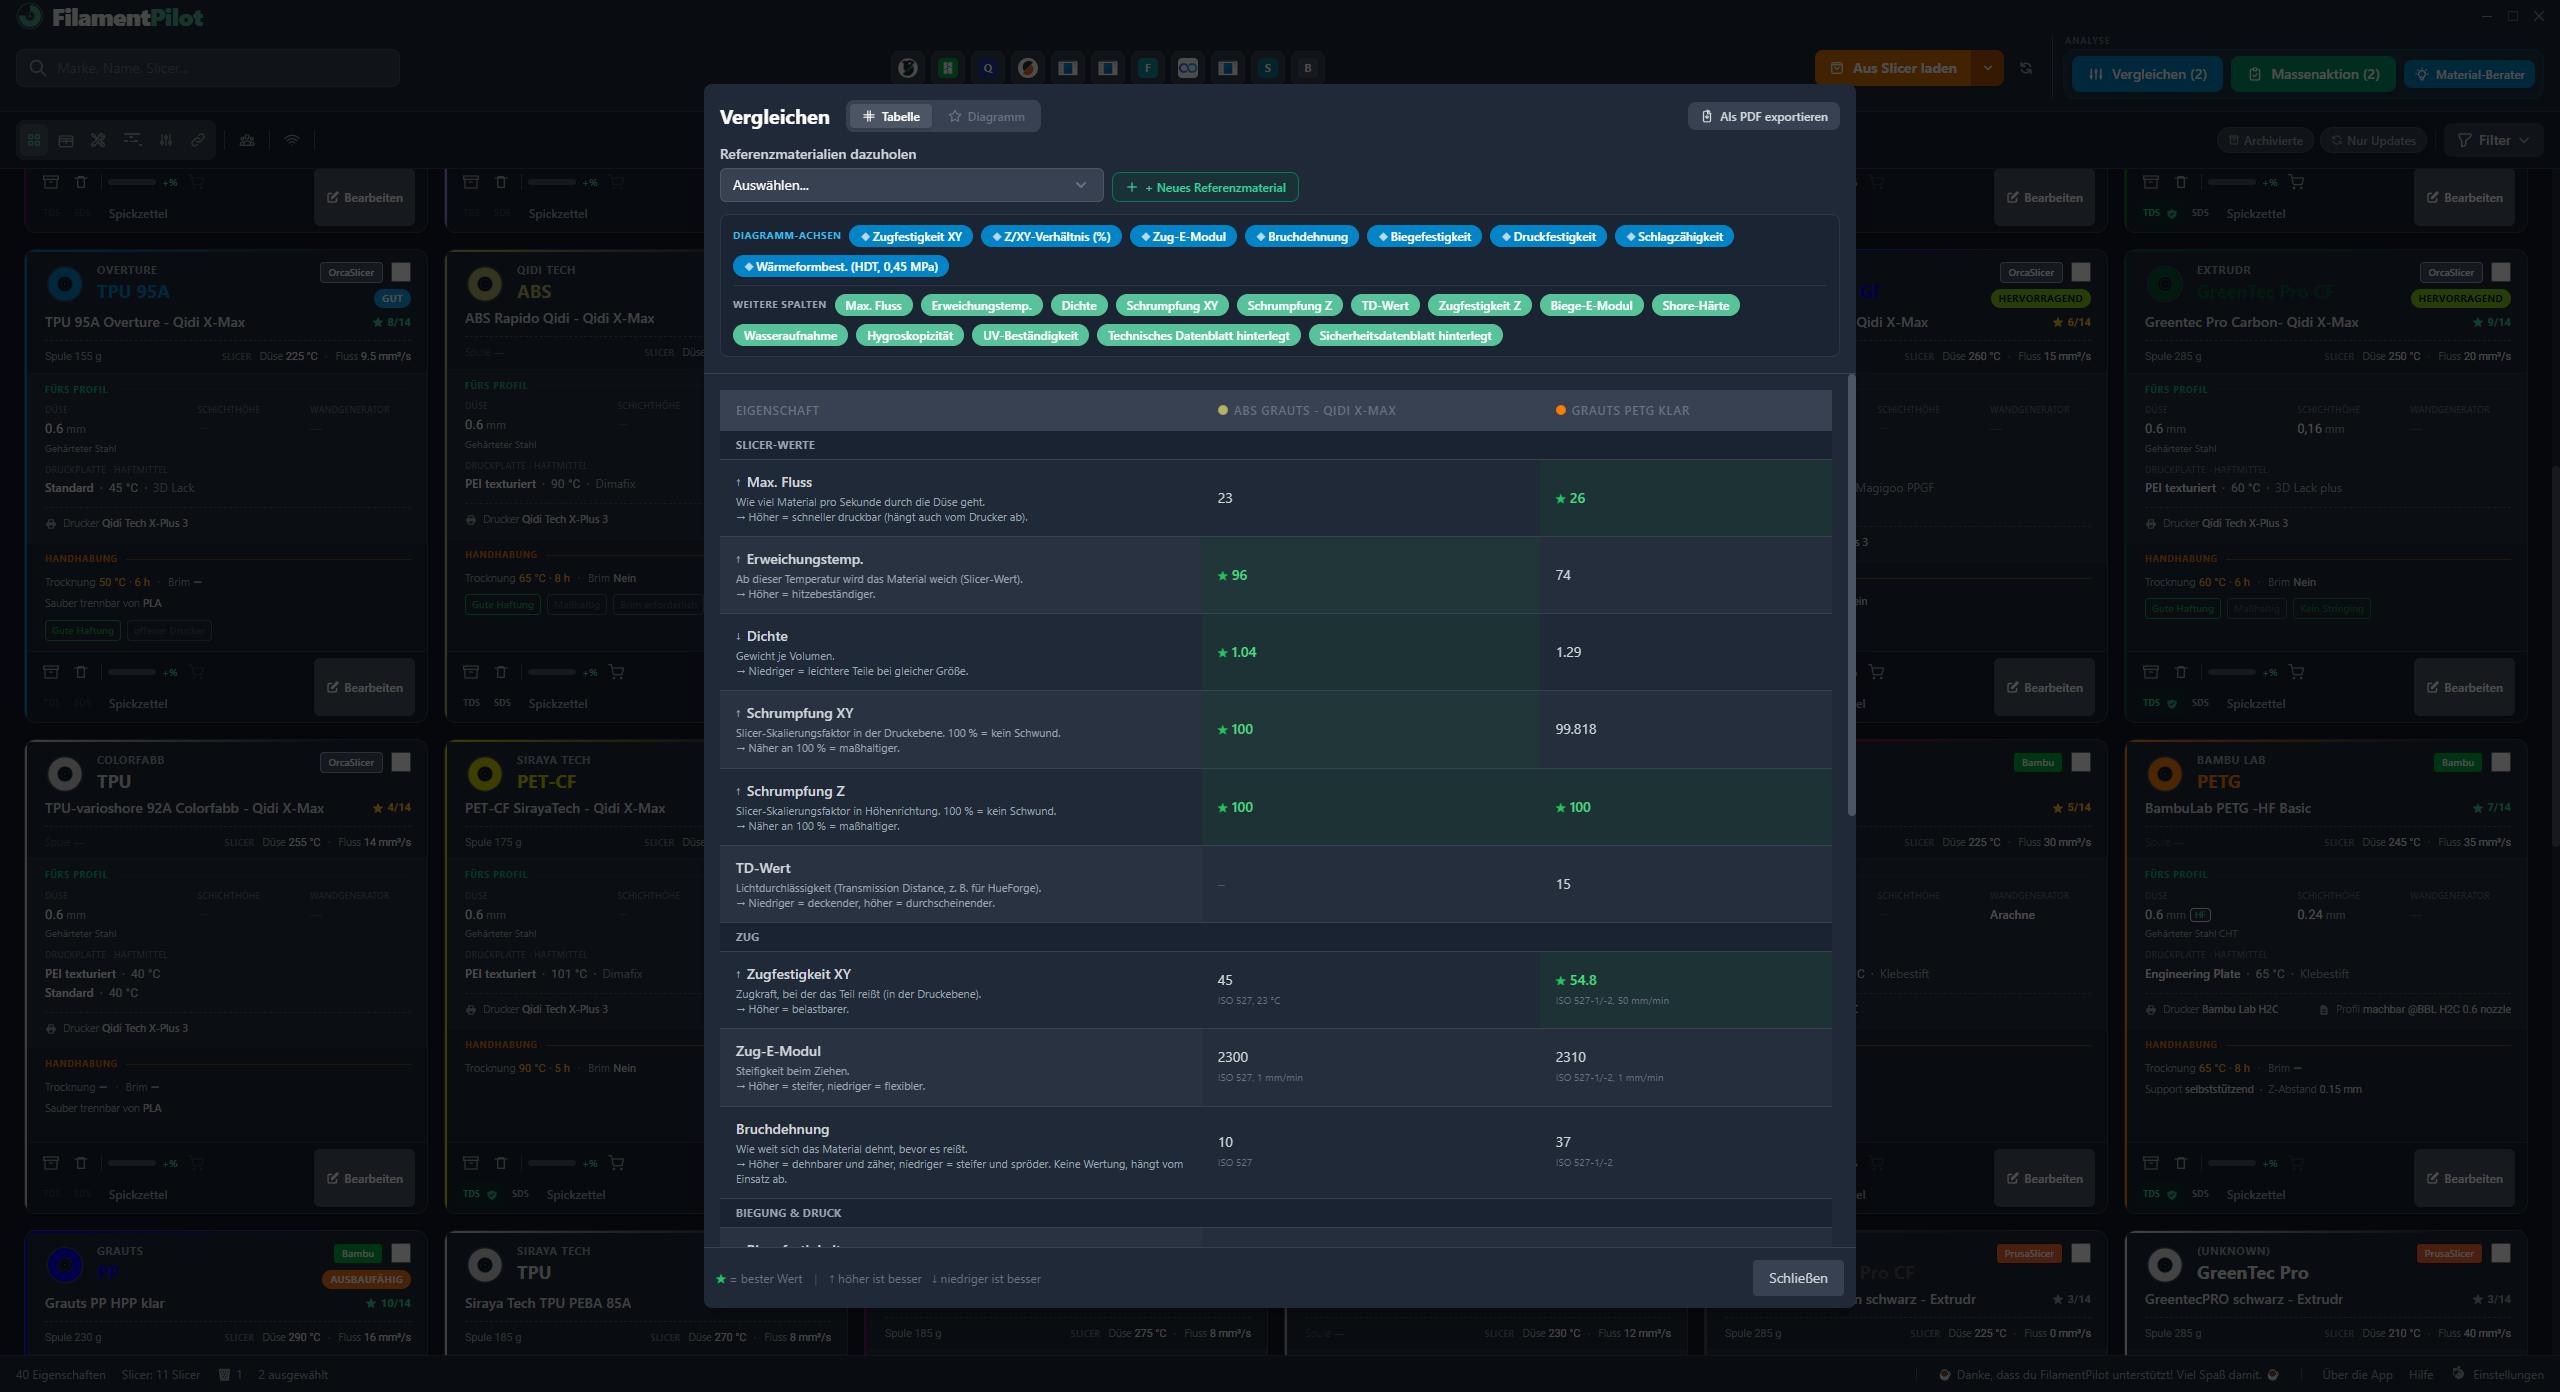Toggle the Wärmeformbest. (HDT, 0,45 MPa) chip

(841, 267)
